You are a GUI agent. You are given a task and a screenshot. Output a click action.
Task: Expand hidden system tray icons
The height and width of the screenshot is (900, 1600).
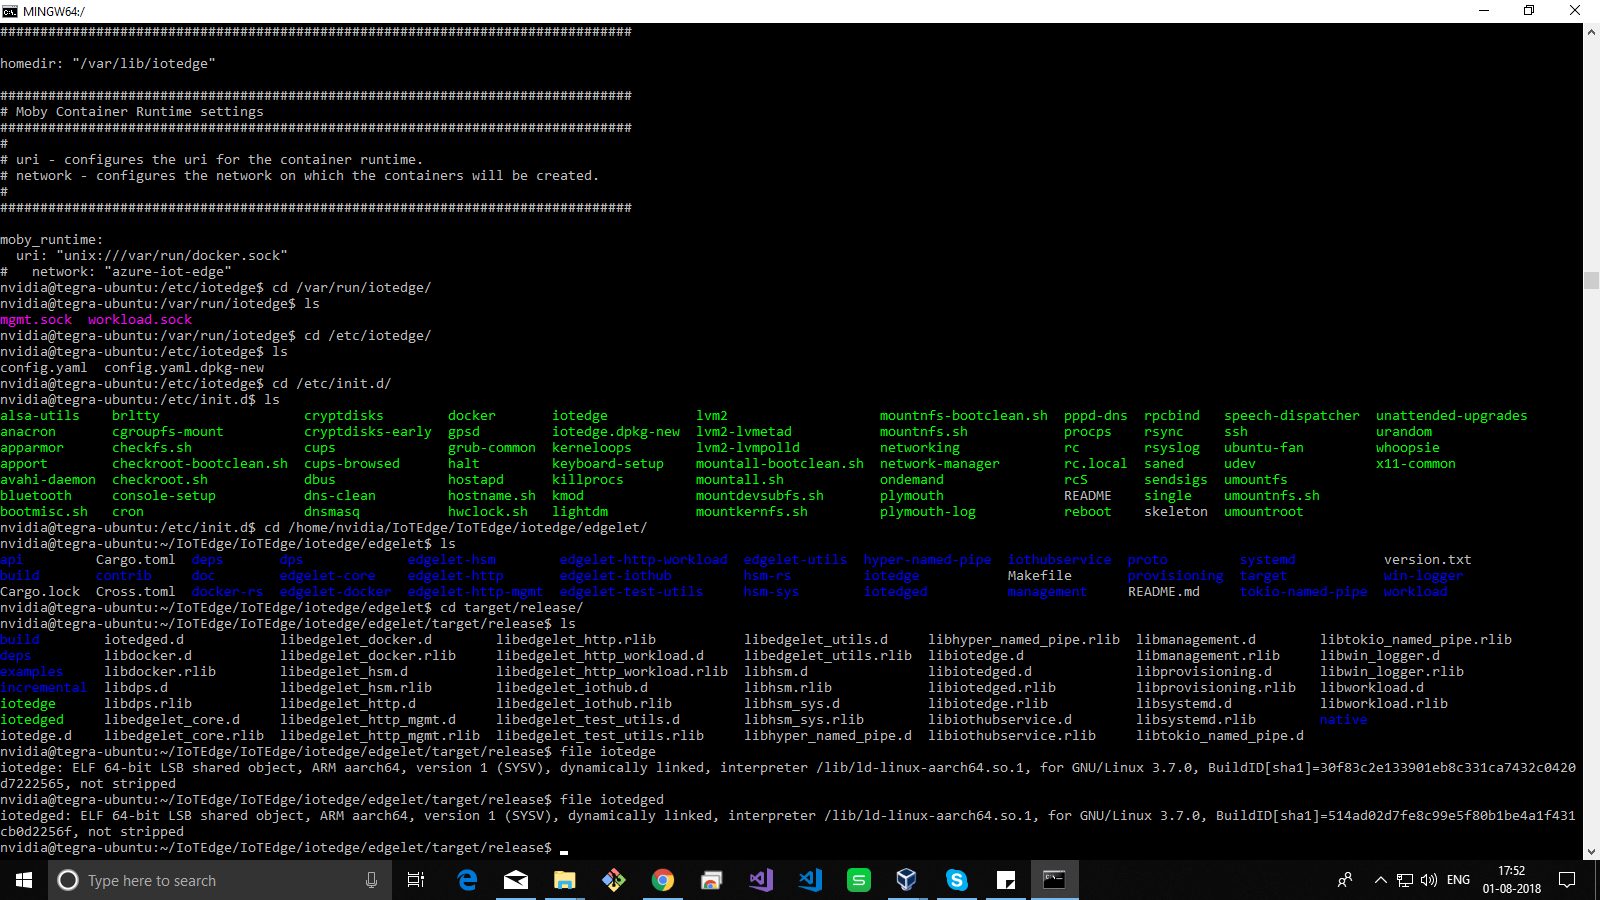(1380, 880)
